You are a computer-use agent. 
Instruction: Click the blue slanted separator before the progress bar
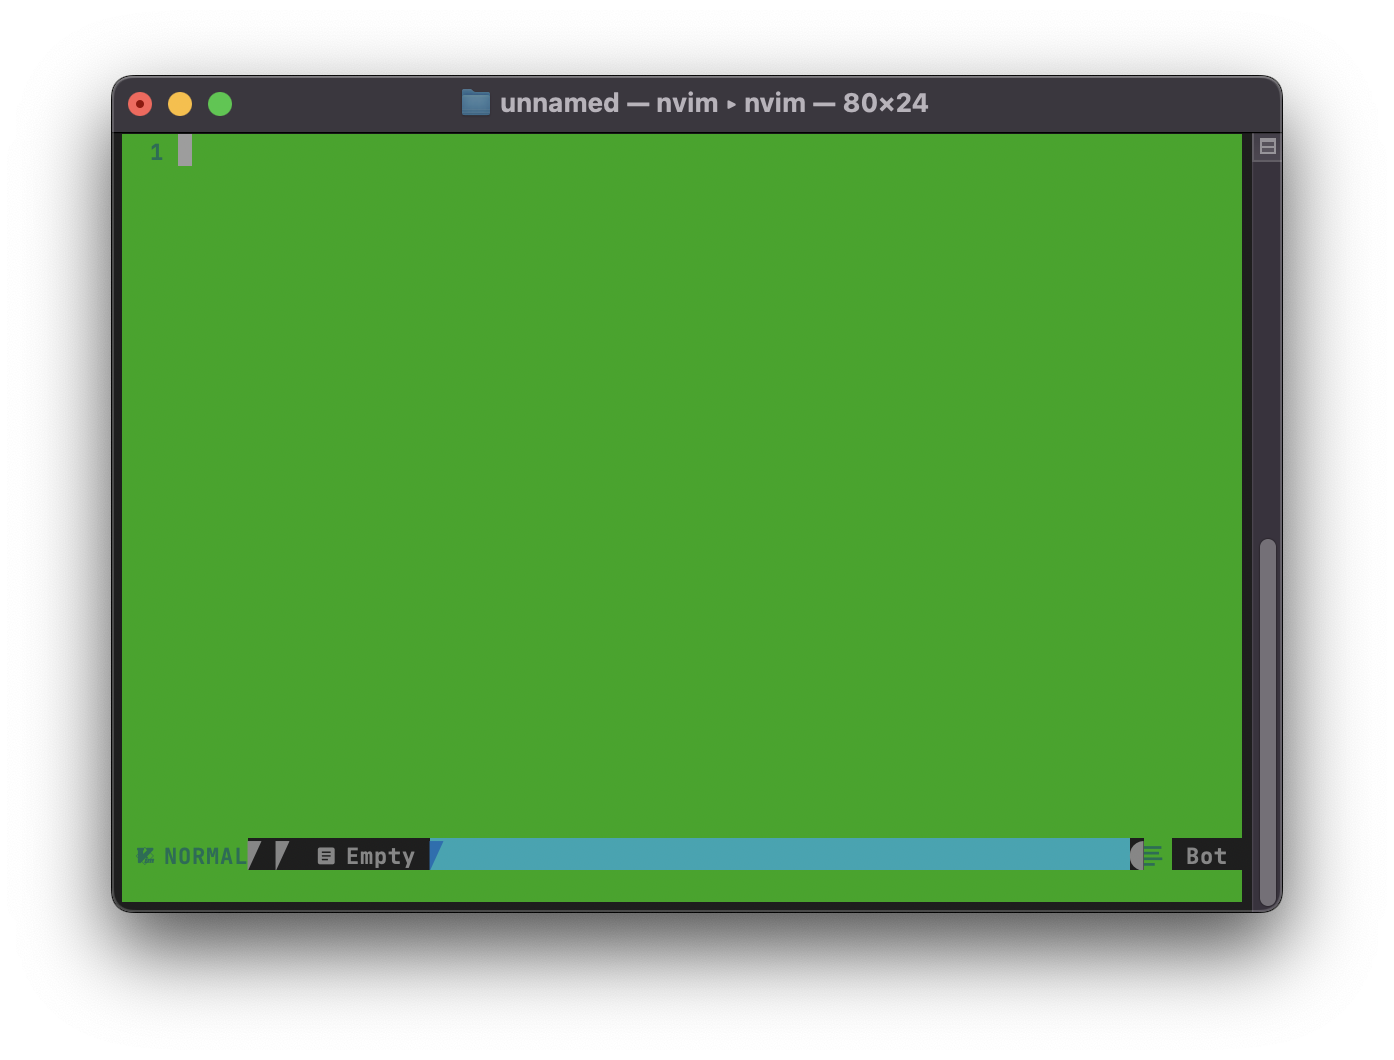tap(436, 856)
